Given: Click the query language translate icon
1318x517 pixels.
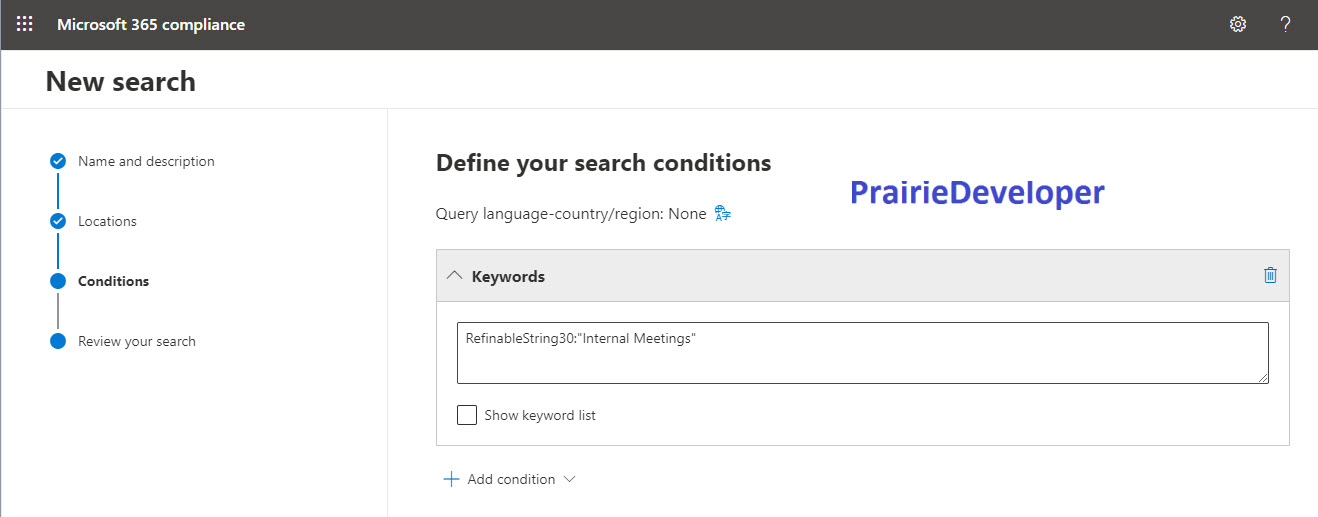Looking at the screenshot, I should point(723,213).
